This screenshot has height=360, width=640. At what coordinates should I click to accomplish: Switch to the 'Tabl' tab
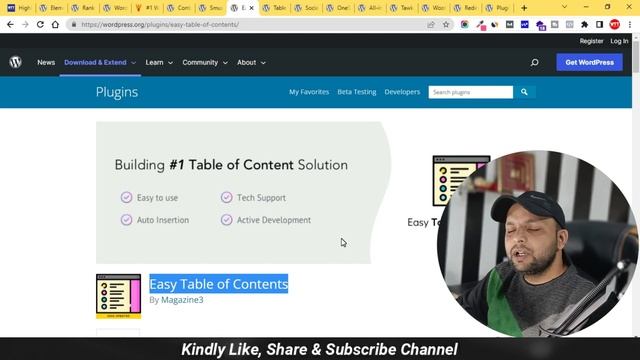[274, 8]
